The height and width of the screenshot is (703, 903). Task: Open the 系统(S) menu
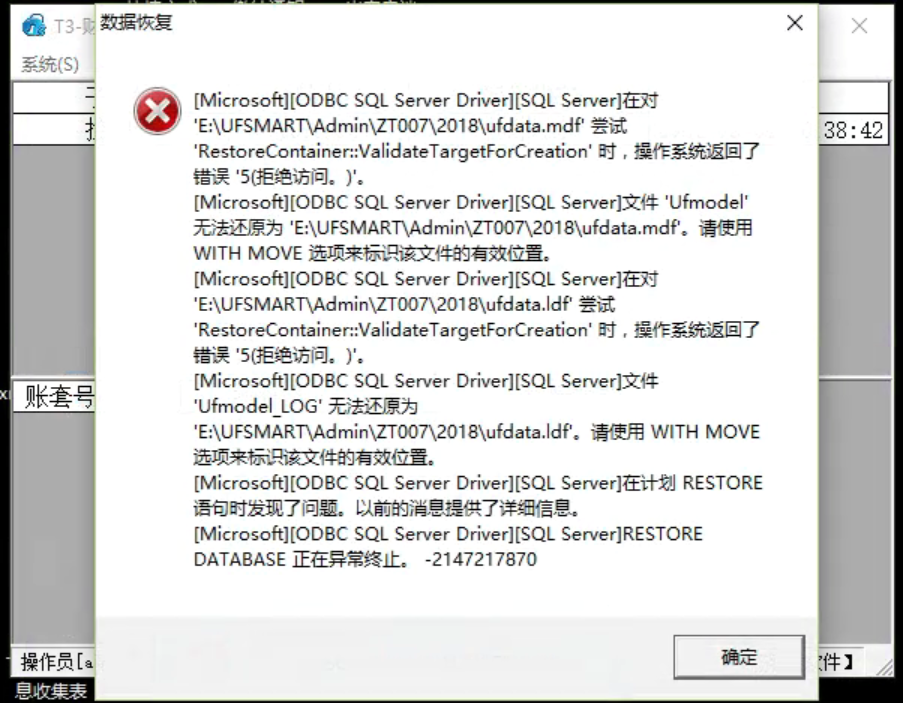coord(50,64)
